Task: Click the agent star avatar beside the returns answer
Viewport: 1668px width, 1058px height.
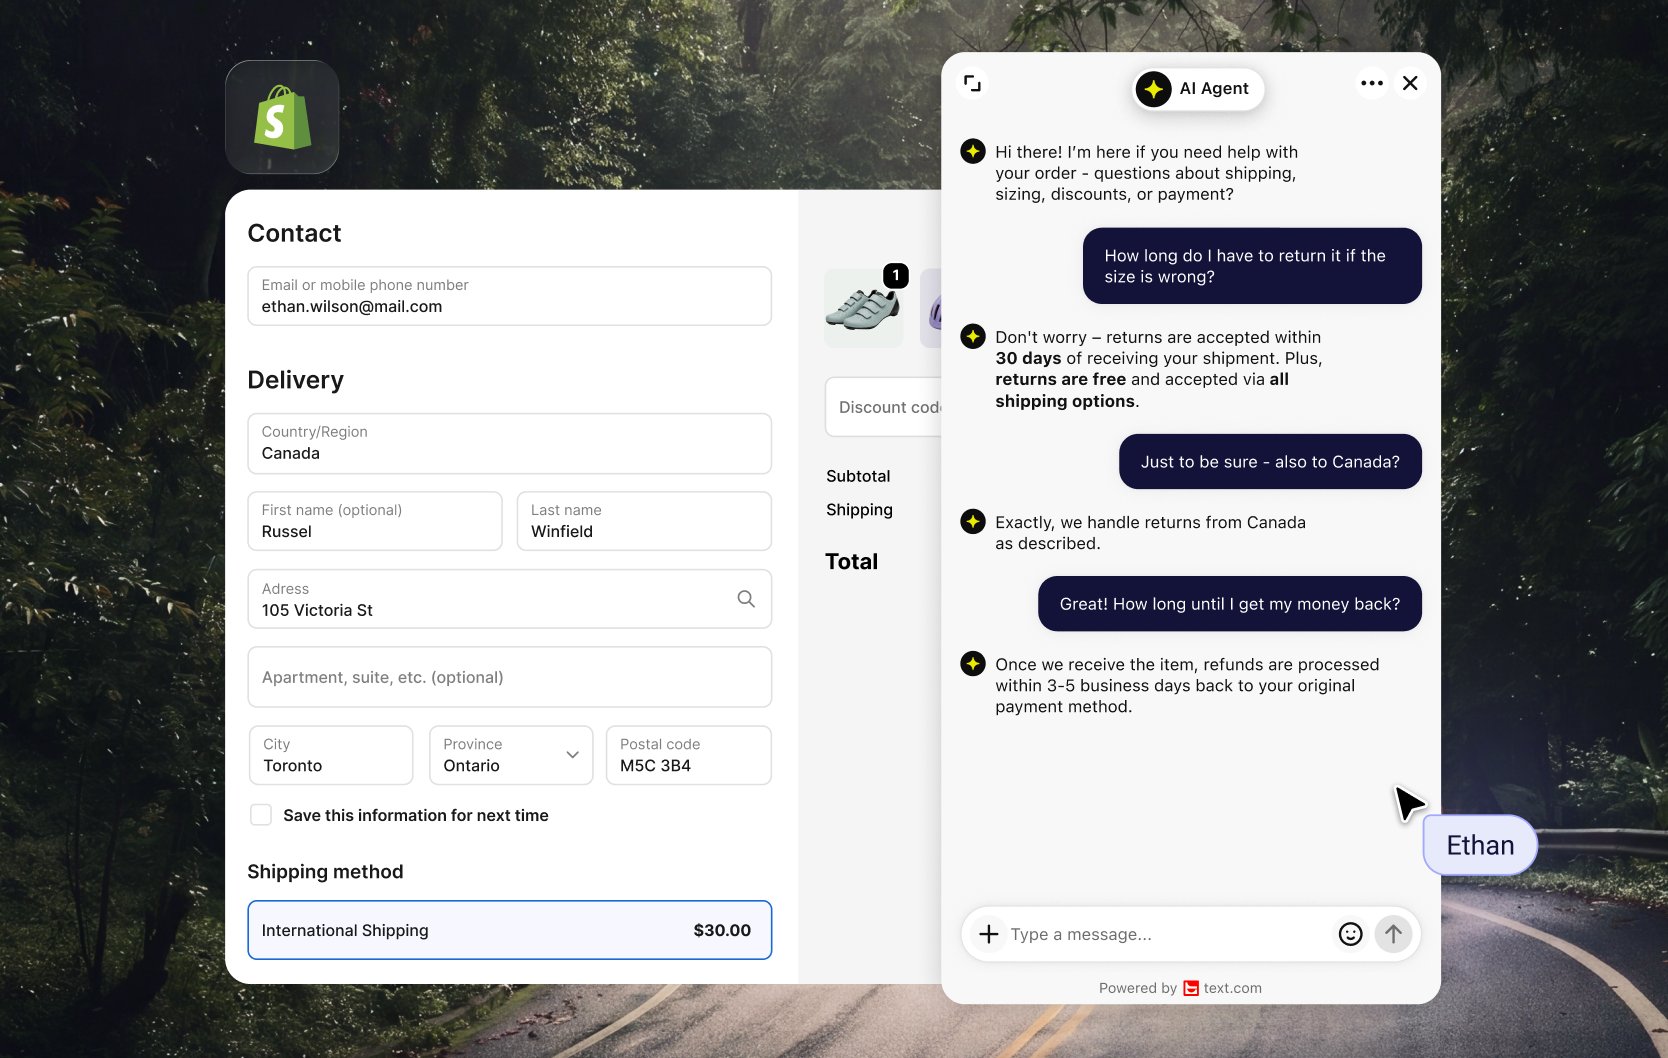Action: pos(973,336)
